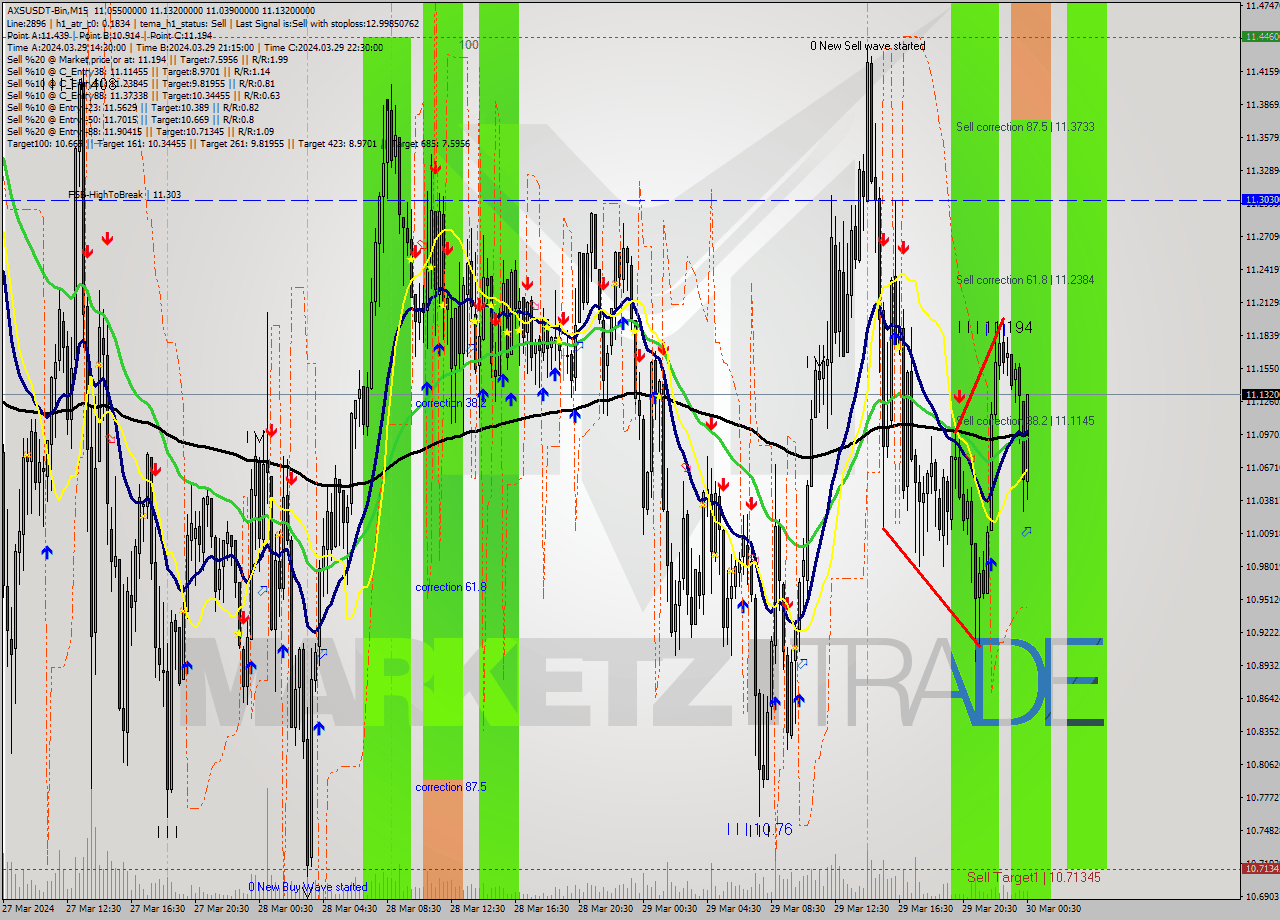Click 'Sell correction 61.8 | 11.2384' label

pyautogui.click(x=1024, y=280)
